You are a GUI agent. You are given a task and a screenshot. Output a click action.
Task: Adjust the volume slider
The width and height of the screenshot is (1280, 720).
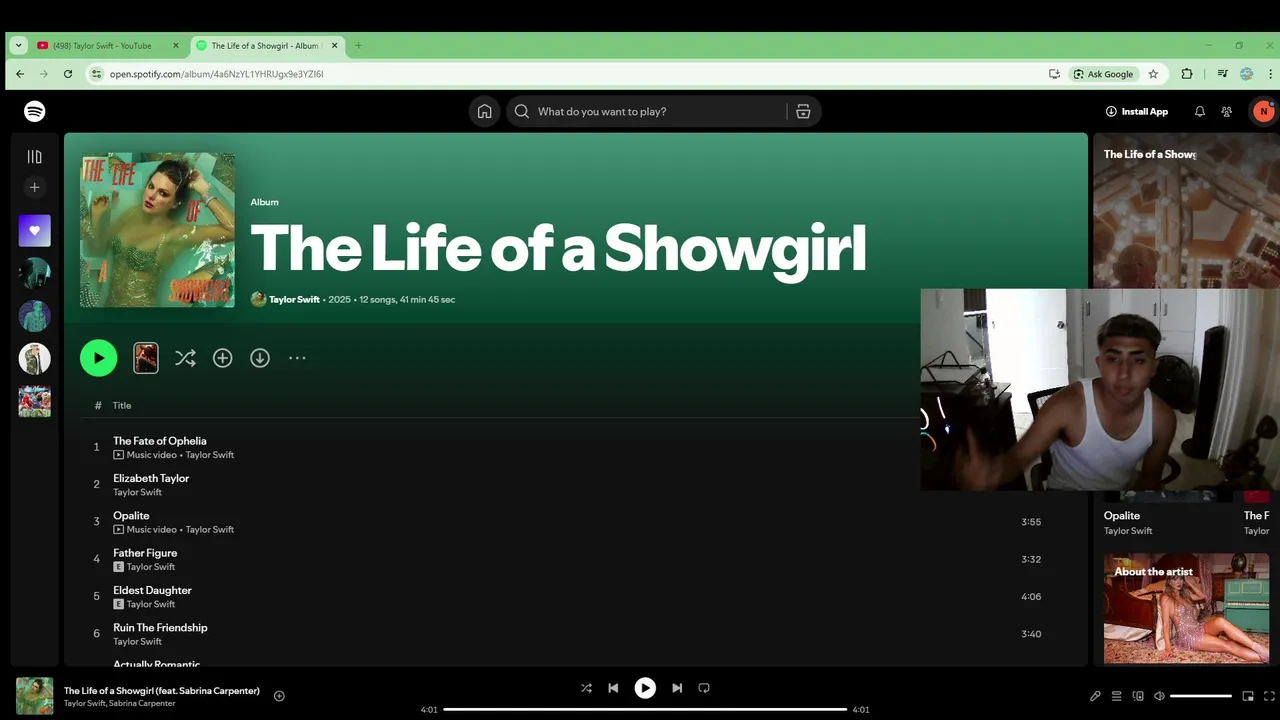tap(1201, 696)
